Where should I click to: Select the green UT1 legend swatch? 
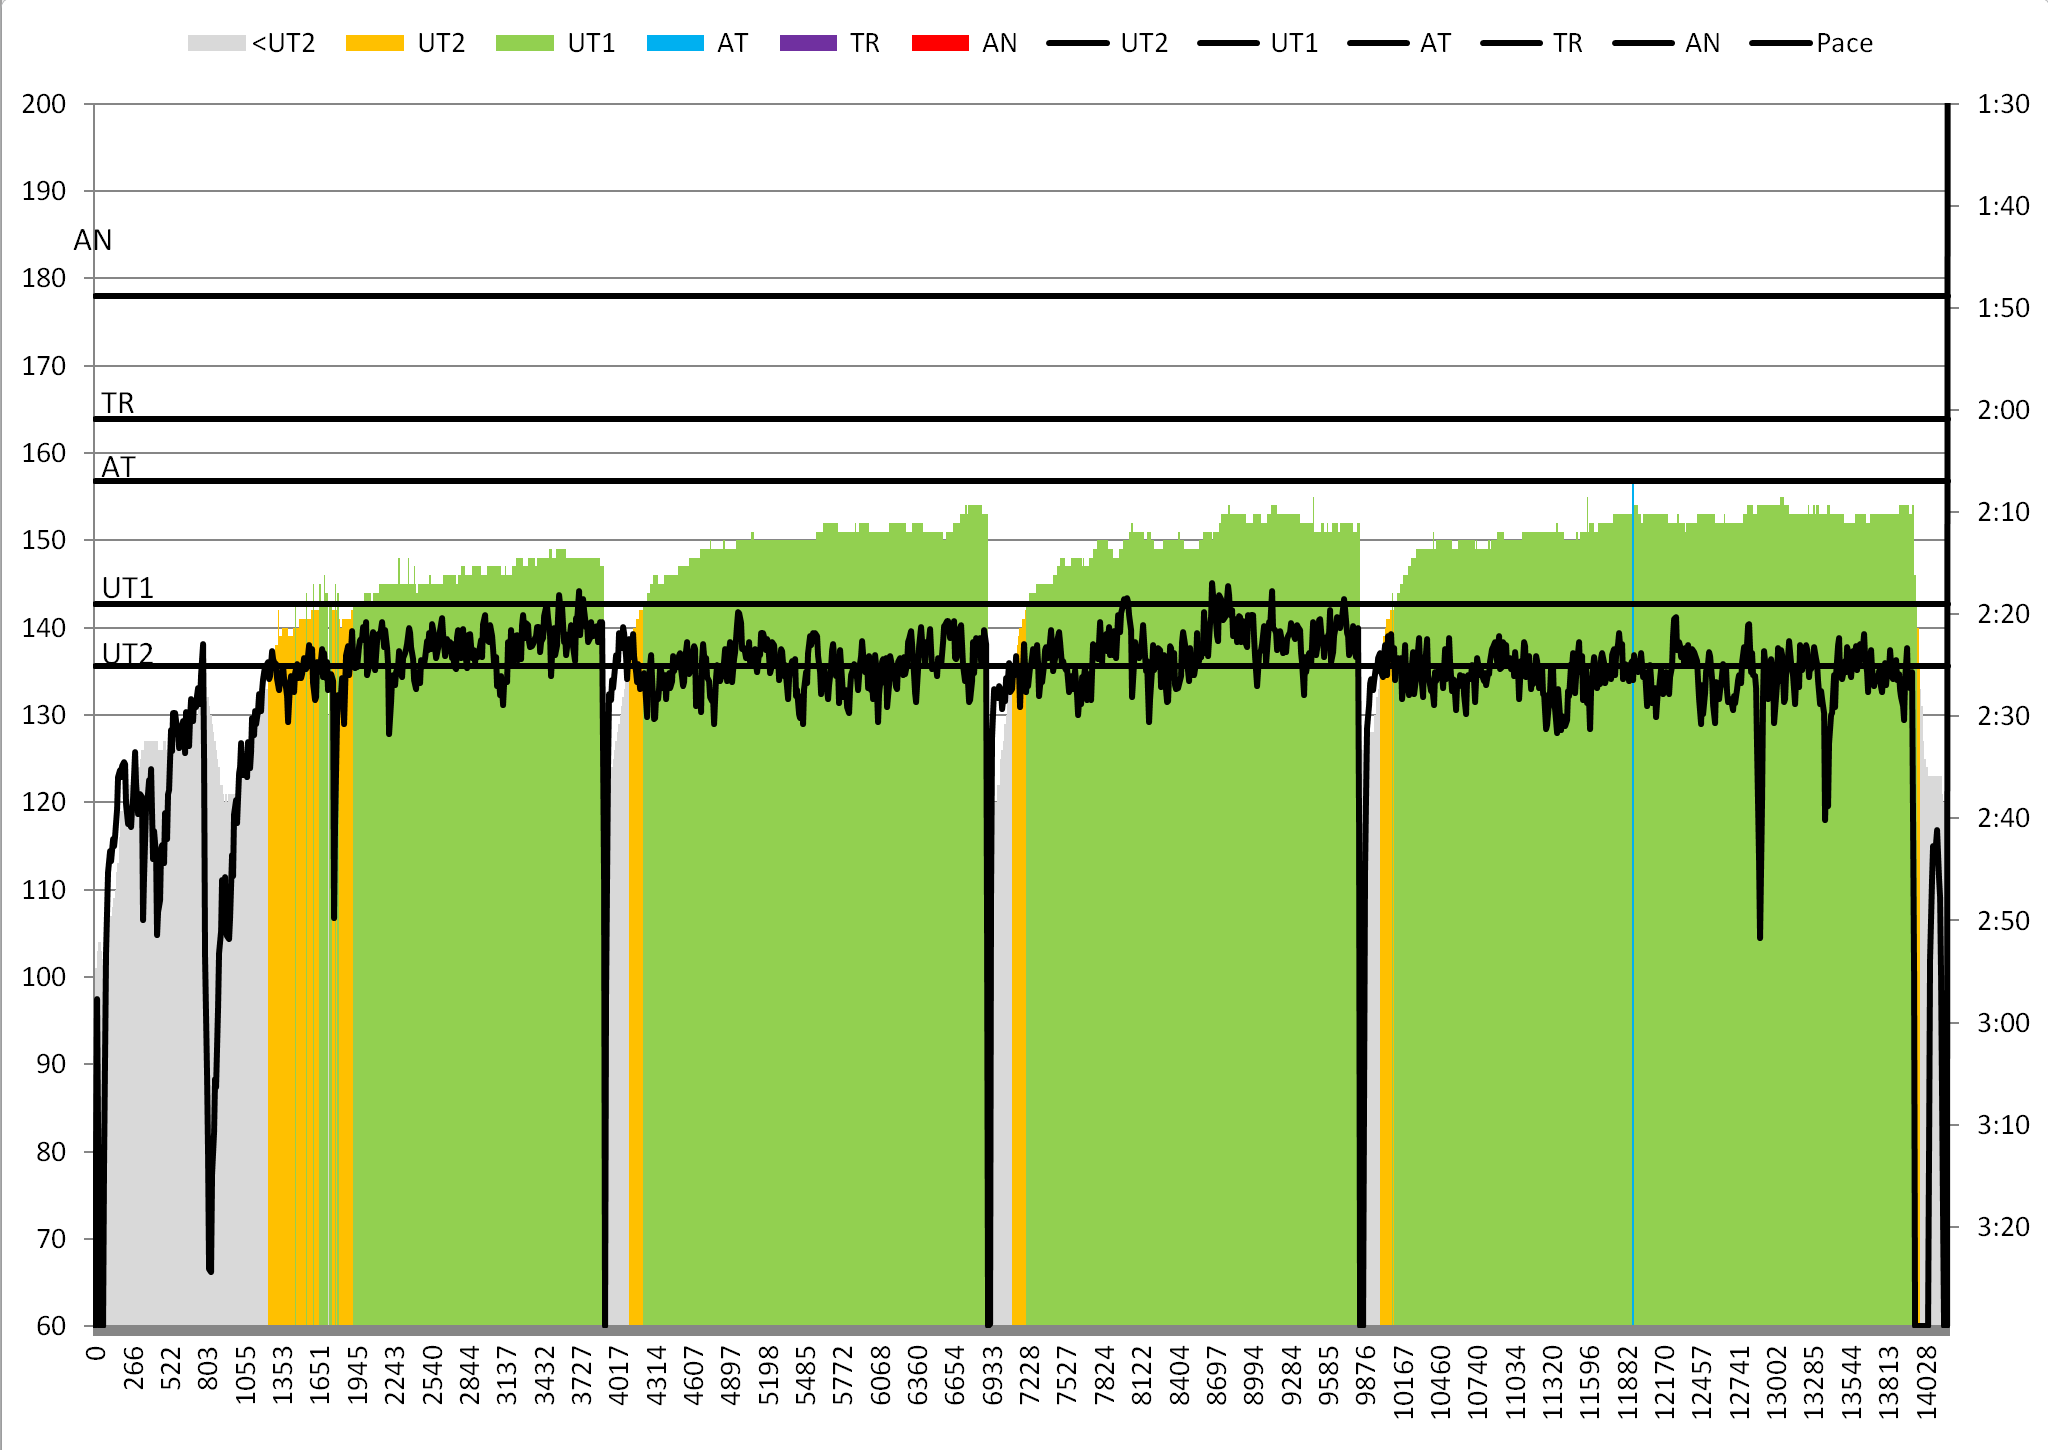click(524, 43)
